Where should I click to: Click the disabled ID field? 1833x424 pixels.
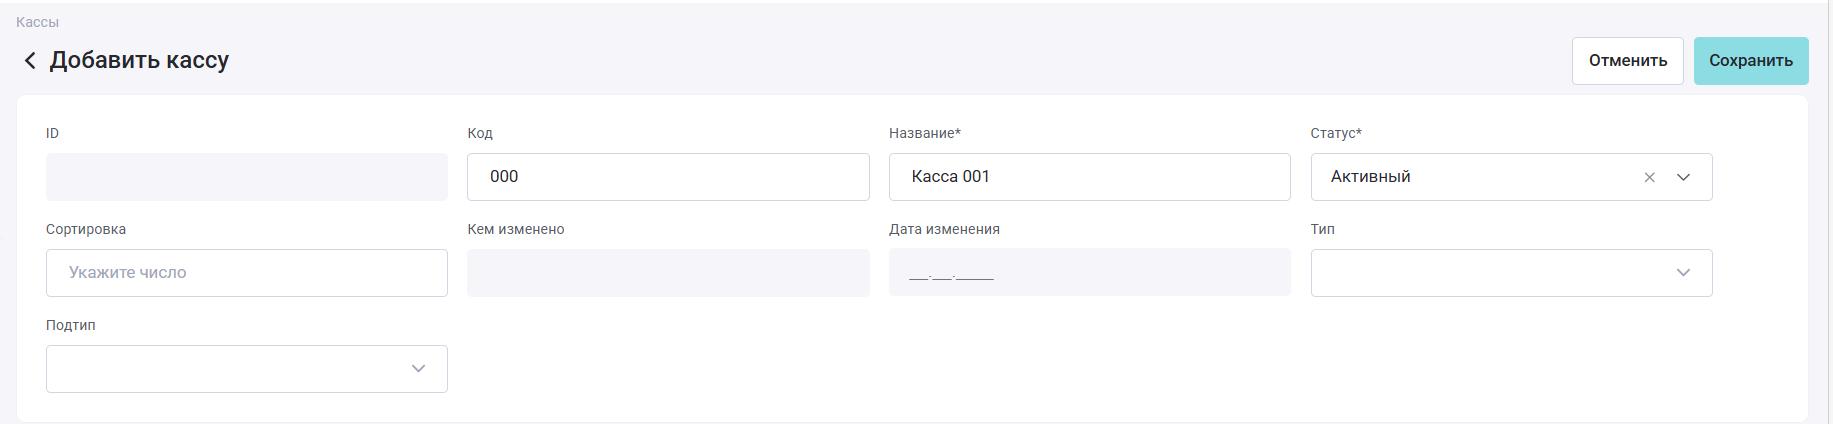246,177
